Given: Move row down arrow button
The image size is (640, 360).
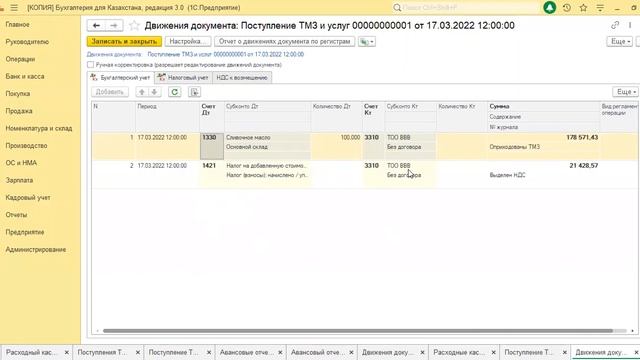Looking at the screenshot, I should [x=154, y=92].
